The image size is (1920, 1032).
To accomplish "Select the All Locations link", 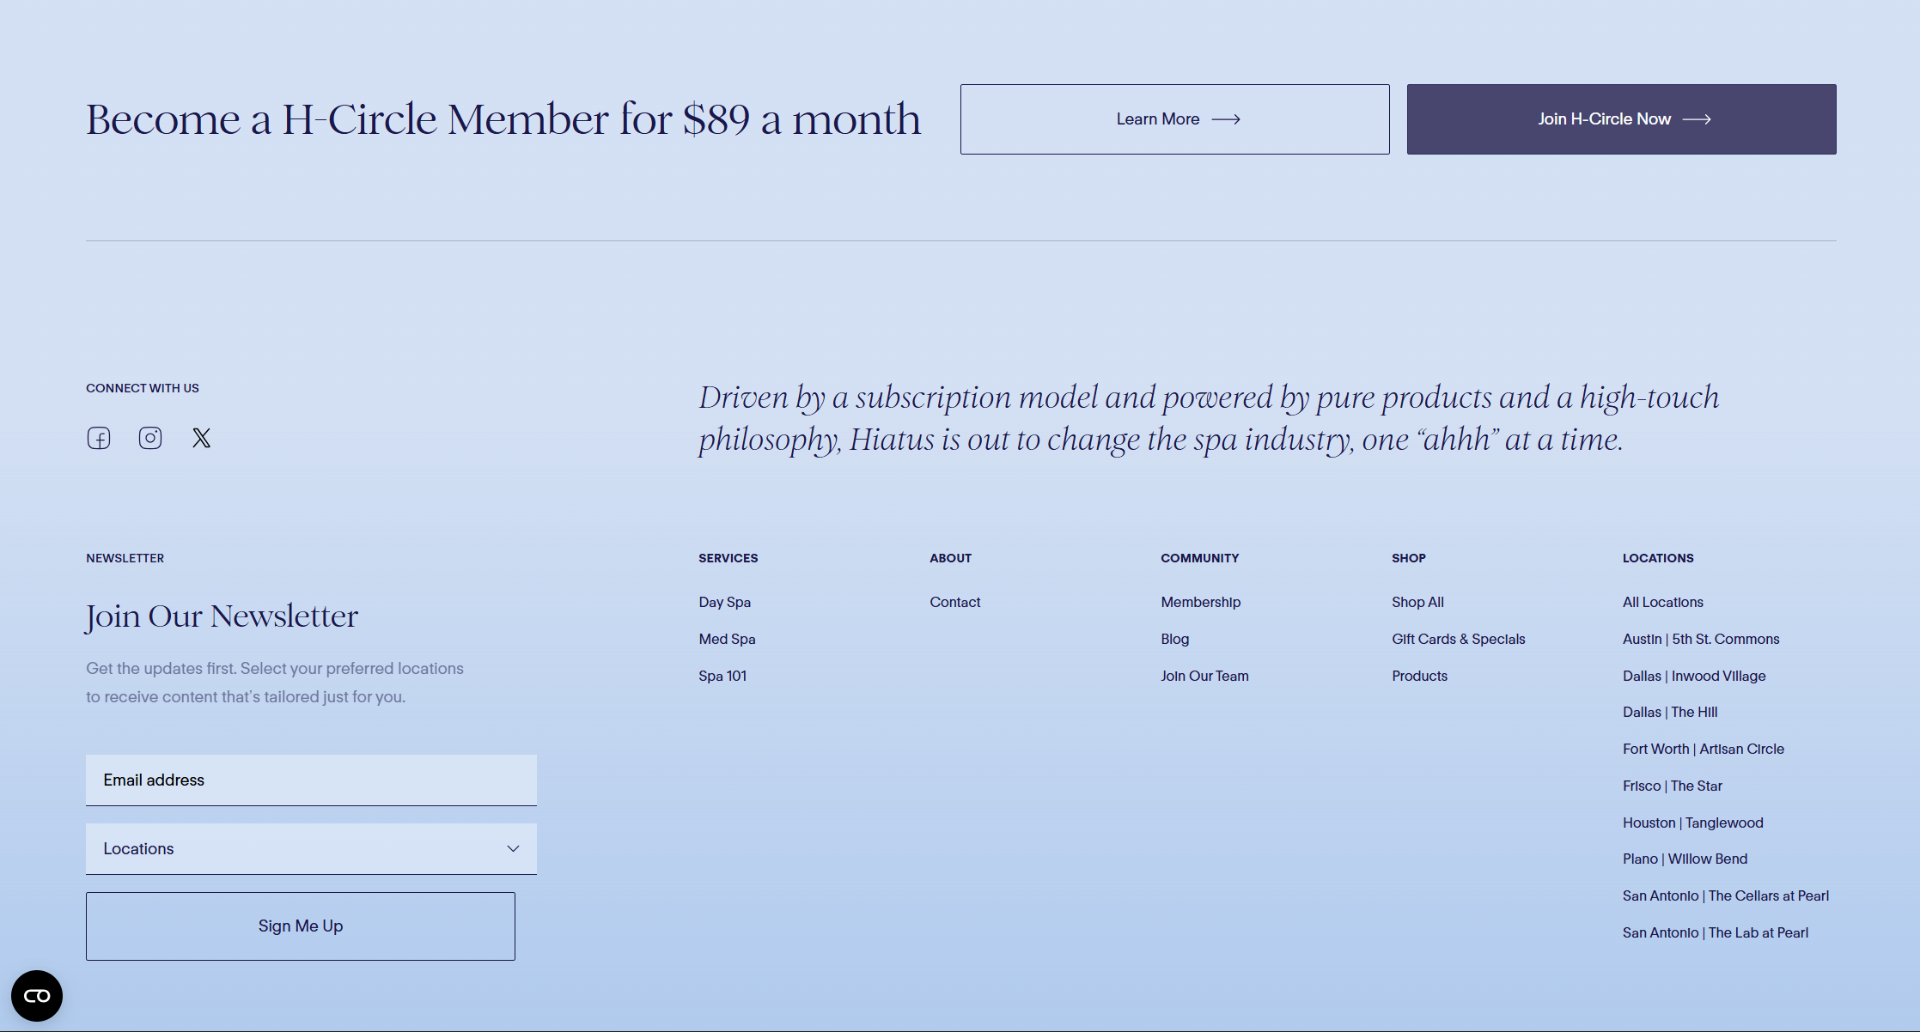I will pos(1663,602).
